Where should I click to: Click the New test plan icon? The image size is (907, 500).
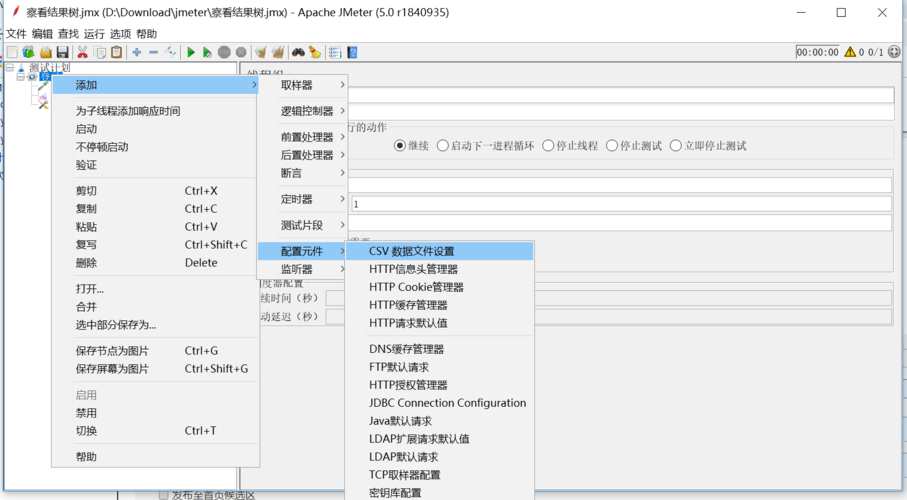pos(12,53)
